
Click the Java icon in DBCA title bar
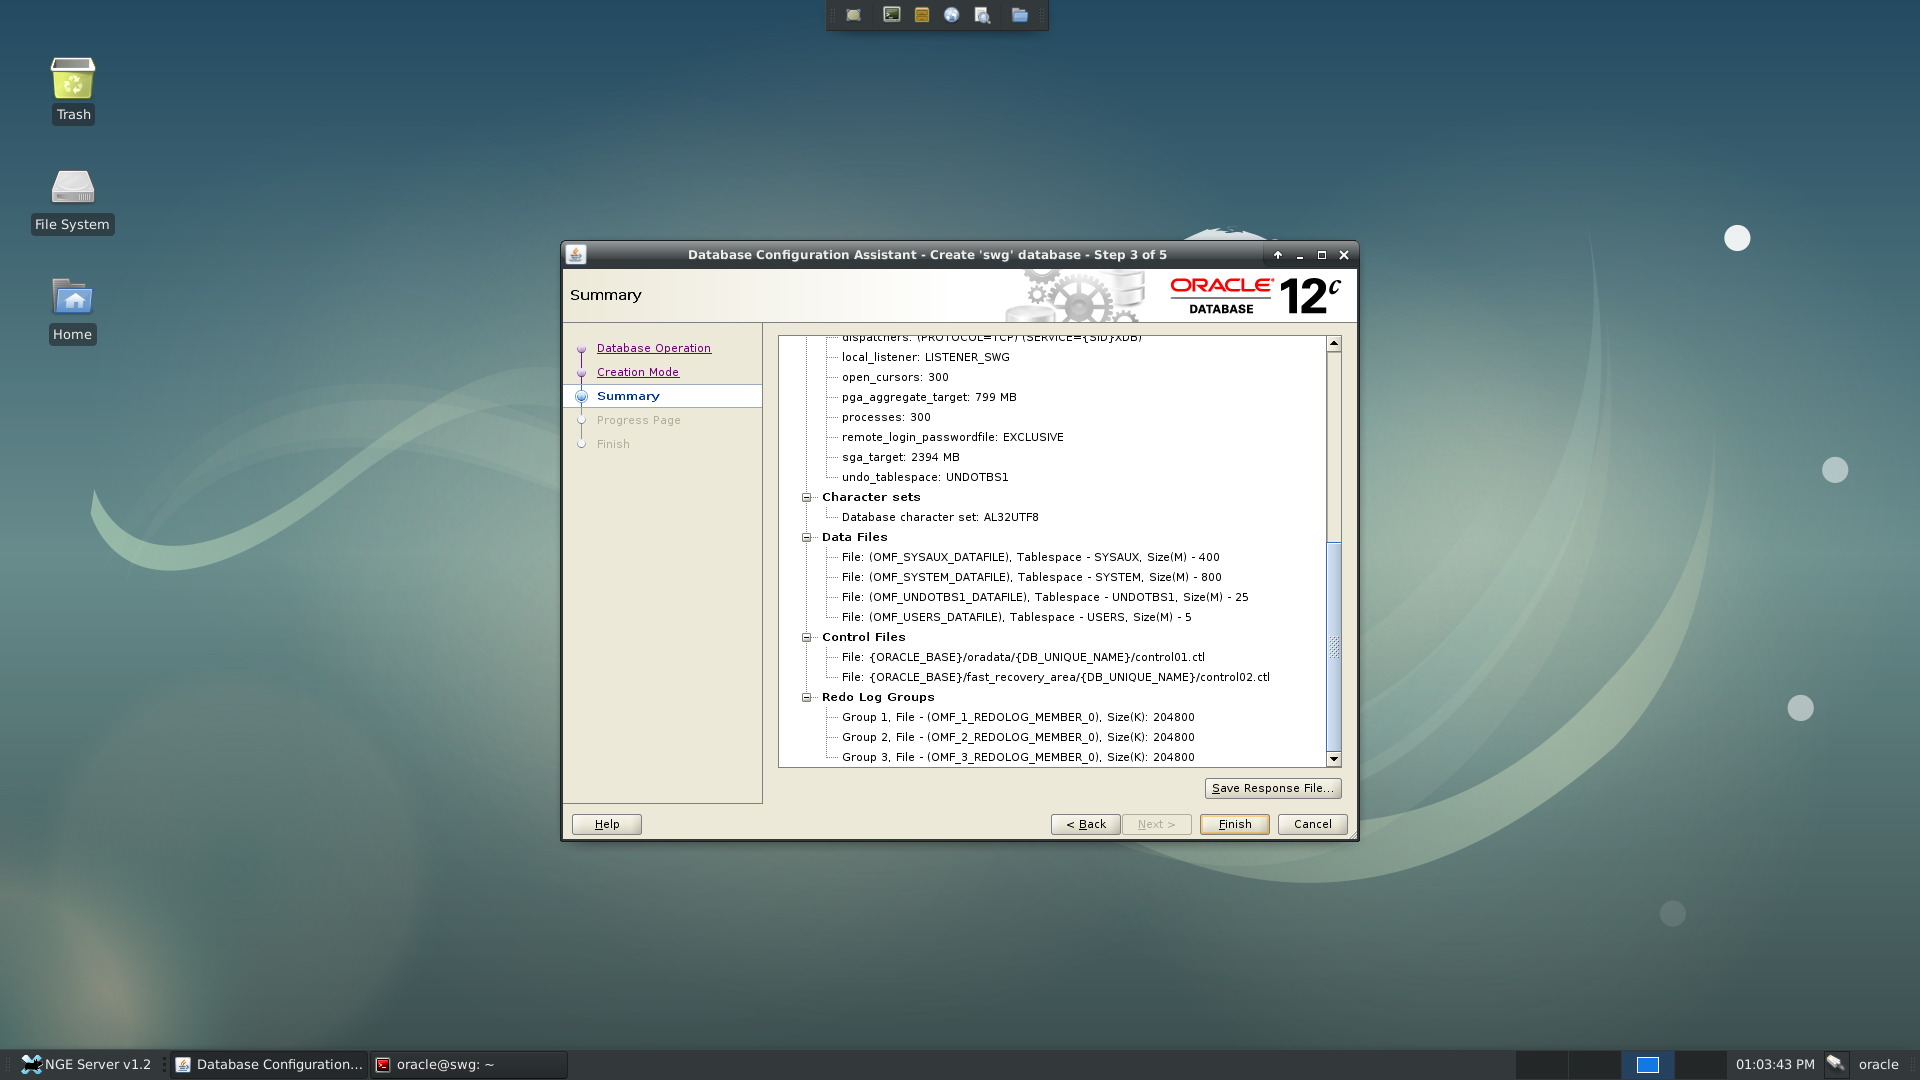click(x=576, y=255)
